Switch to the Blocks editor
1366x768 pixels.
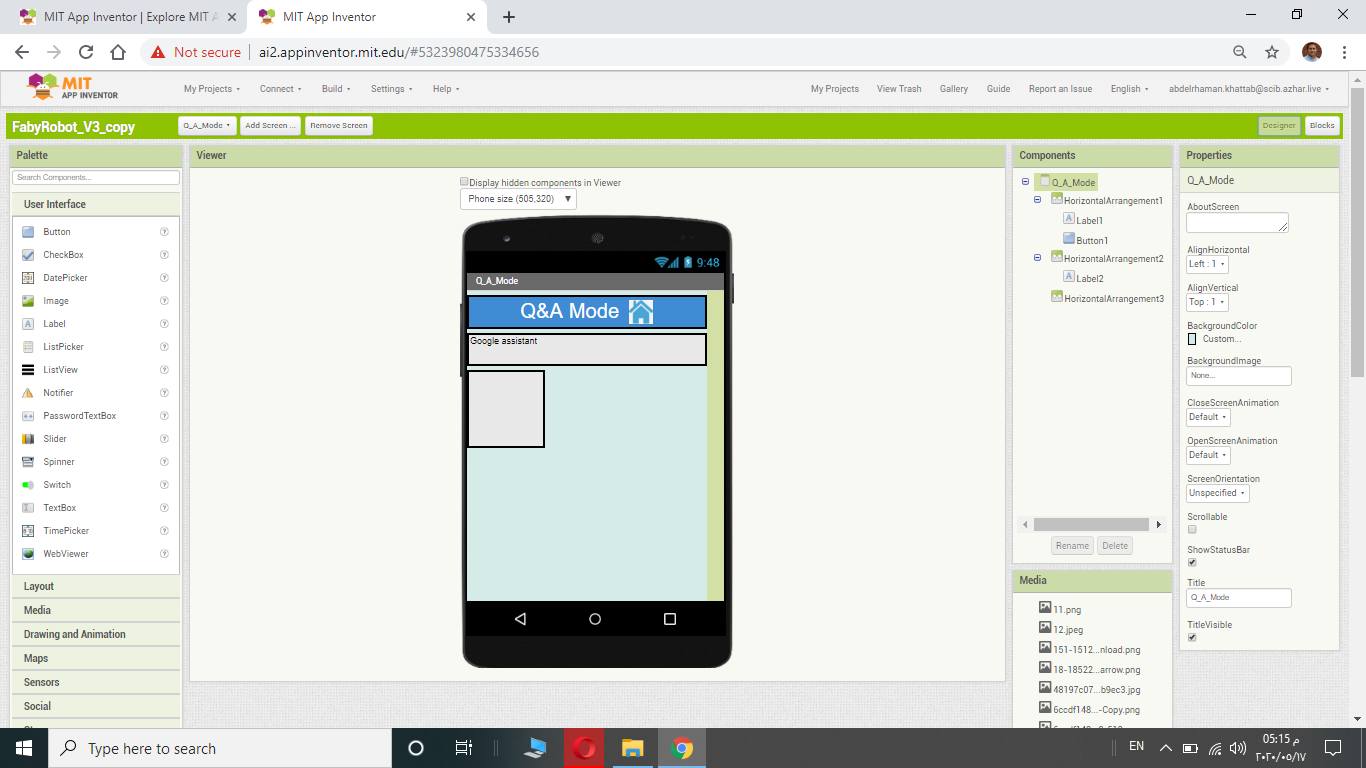[1322, 125]
